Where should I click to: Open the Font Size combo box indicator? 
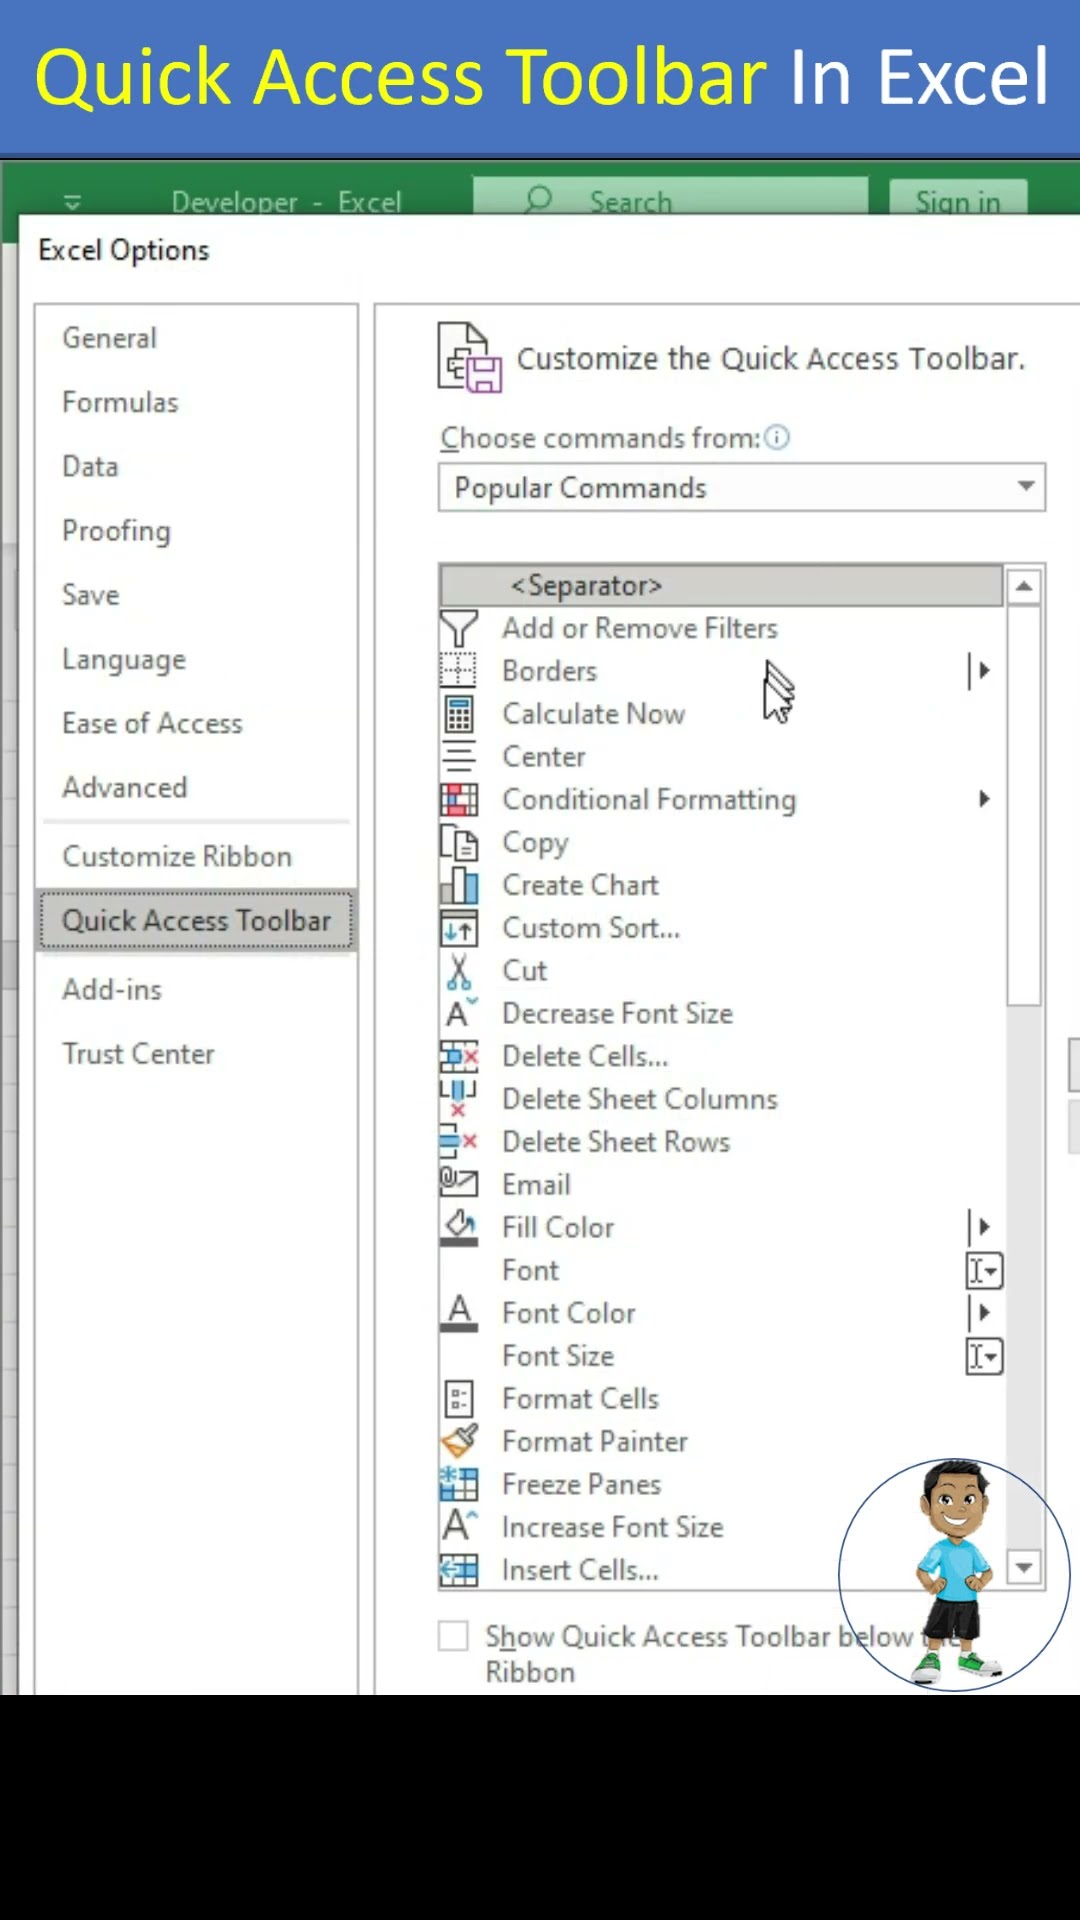[984, 1357]
